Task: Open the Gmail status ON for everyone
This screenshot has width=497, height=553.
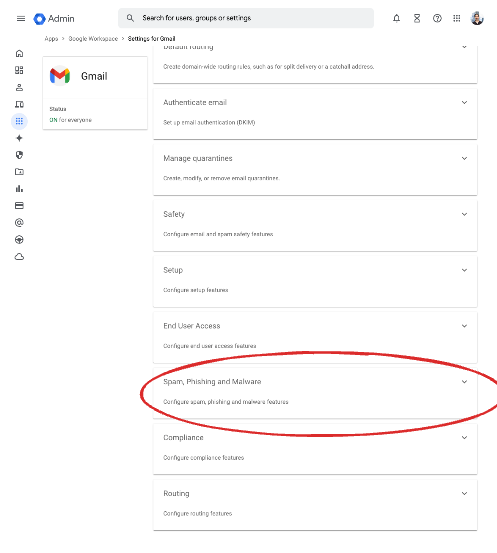Action: pyautogui.click(x=71, y=120)
